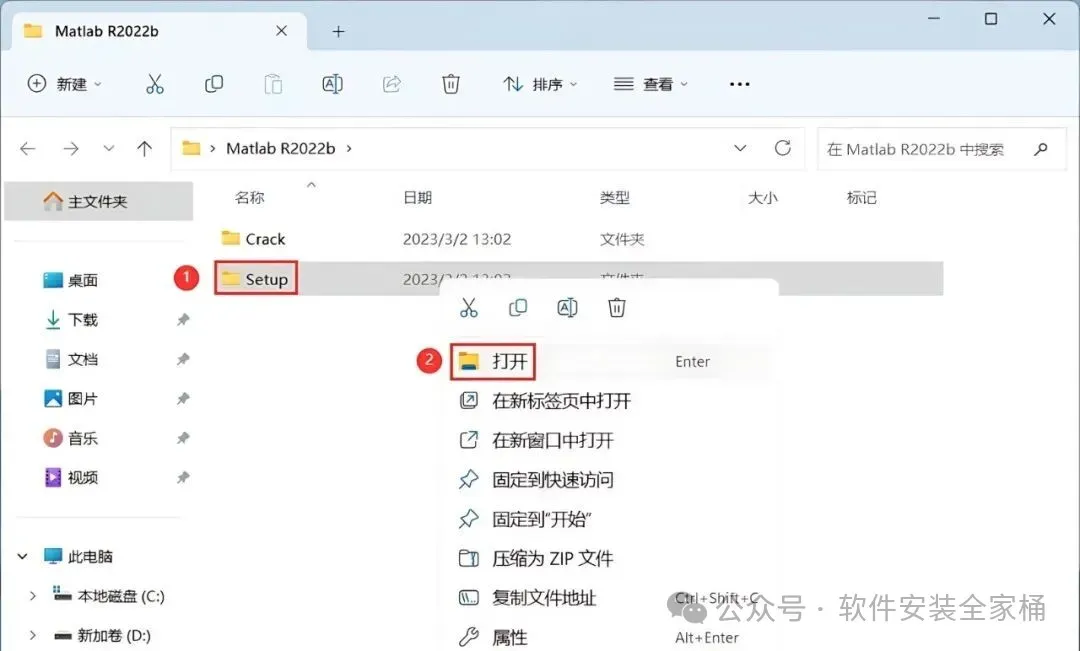Click the search magnifier icon
The width and height of the screenshot is (1080, 651).
pos(1041,149)
